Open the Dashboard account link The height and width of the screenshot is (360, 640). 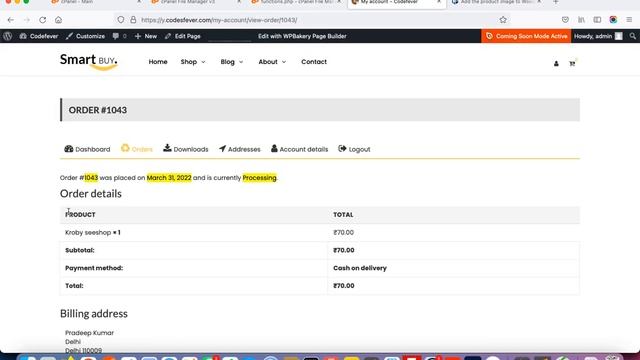pos(87,149)
